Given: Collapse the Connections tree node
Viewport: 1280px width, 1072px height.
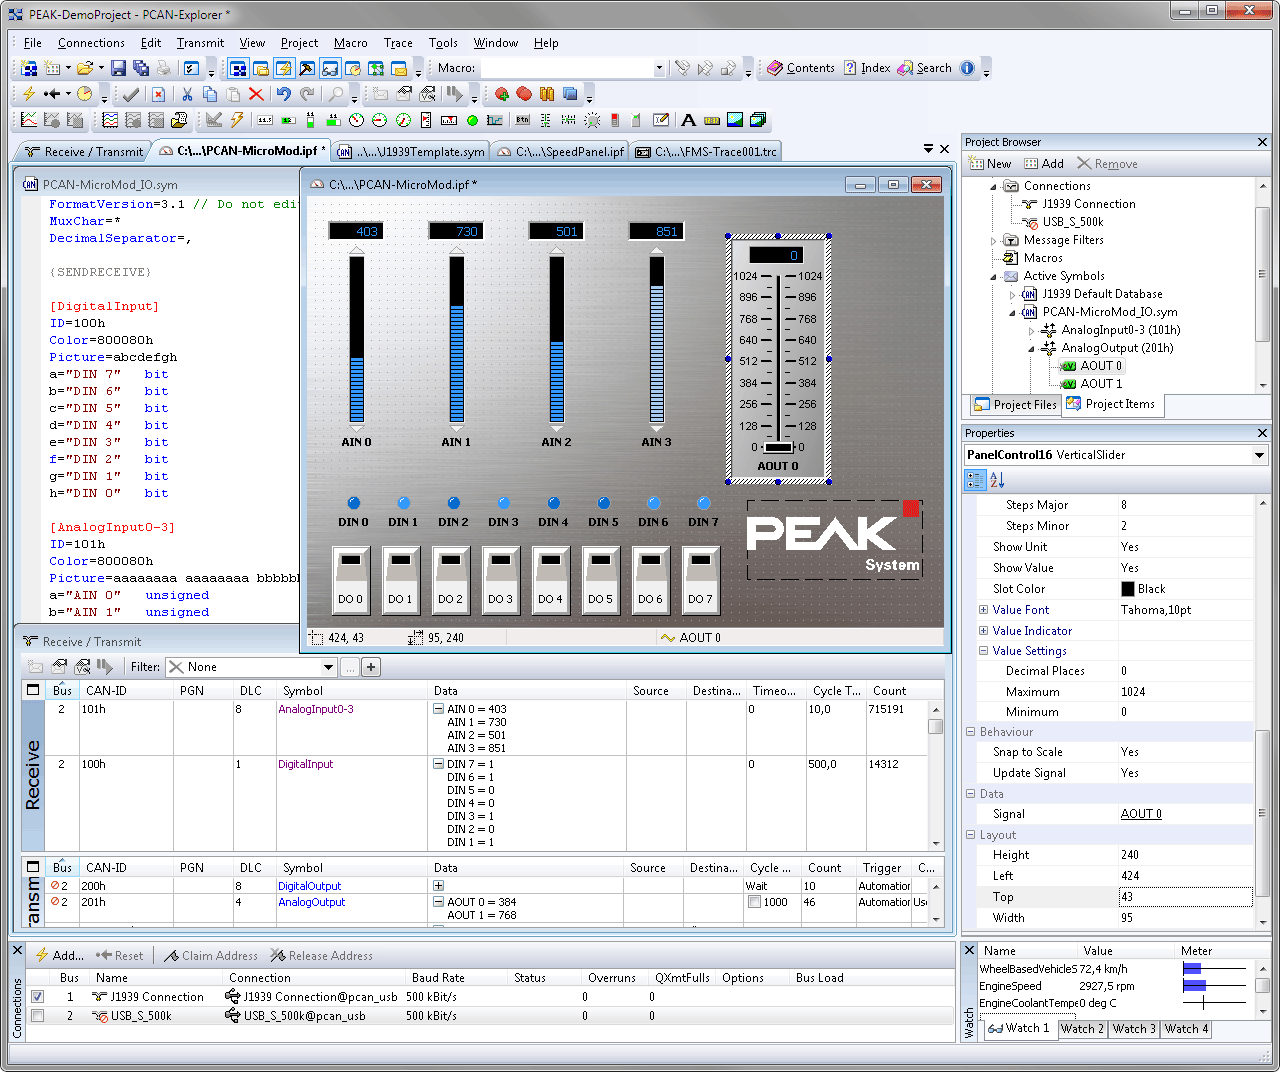Looking at the screenshot, I should [994, 186].
